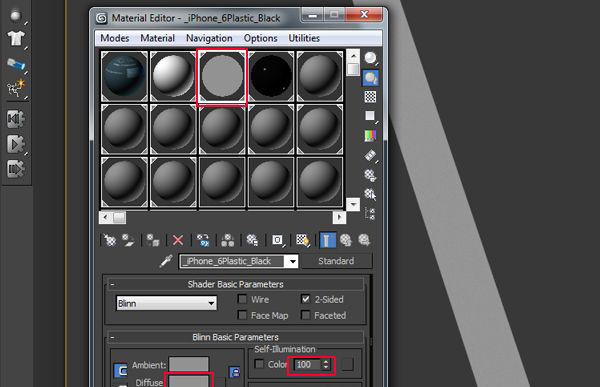Toggle Show Shaded Material in Viewport icon
This screenshot has height=387, width=600.
point(303,240)
